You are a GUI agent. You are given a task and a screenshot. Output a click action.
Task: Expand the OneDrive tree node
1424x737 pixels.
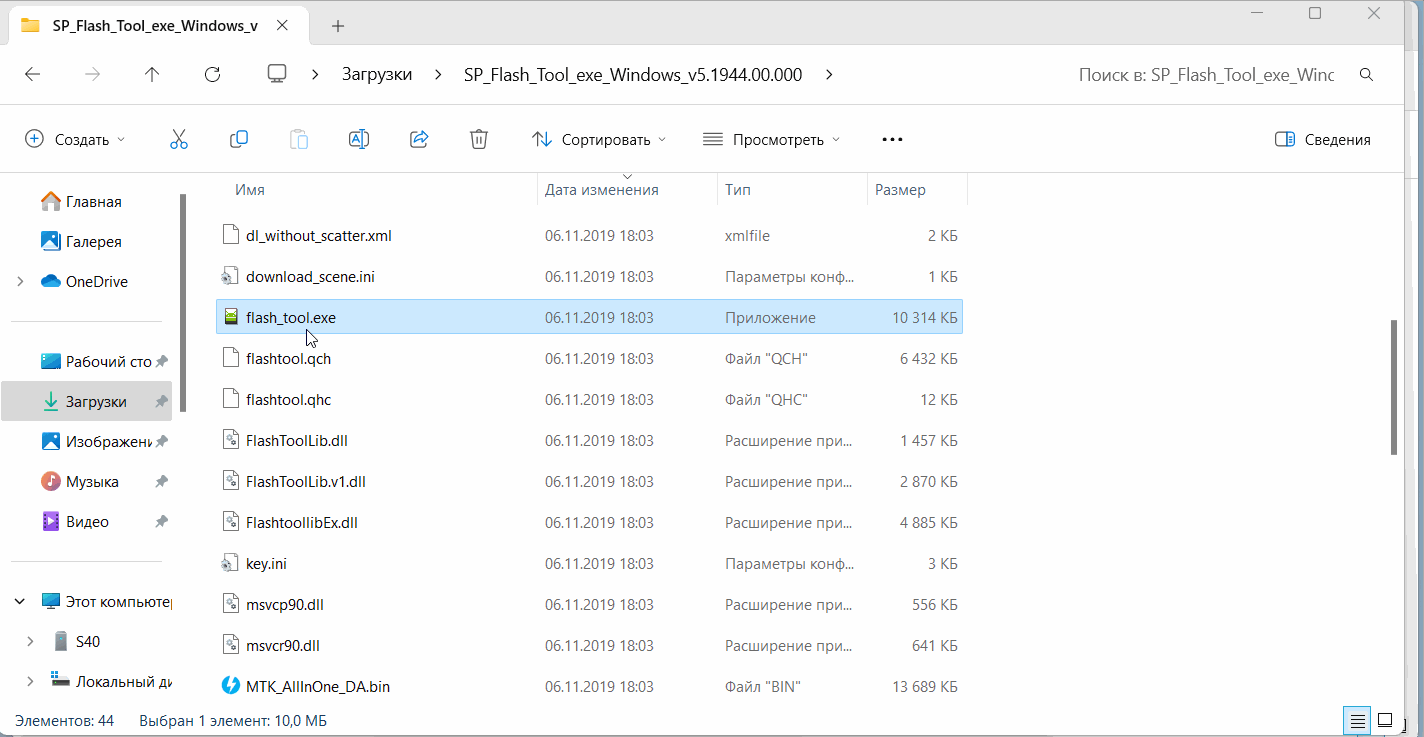coord(20,282)
